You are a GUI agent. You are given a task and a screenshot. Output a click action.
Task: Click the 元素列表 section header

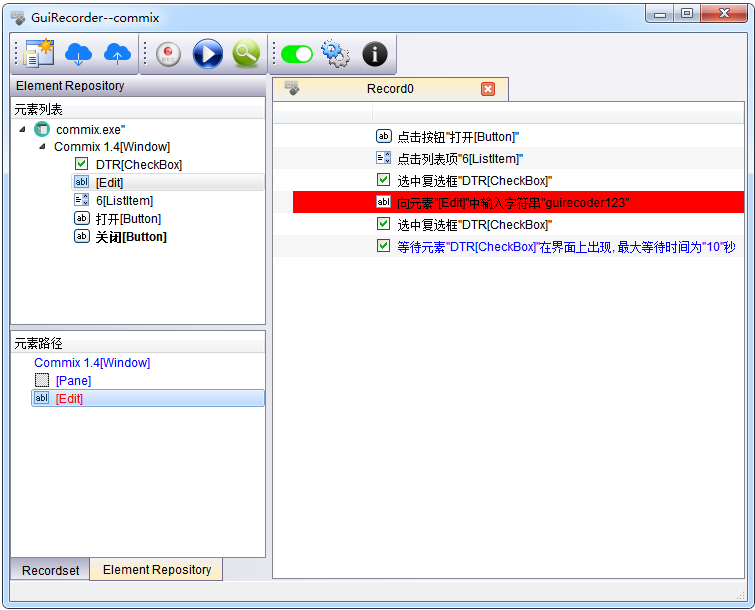tap(138, 110)
